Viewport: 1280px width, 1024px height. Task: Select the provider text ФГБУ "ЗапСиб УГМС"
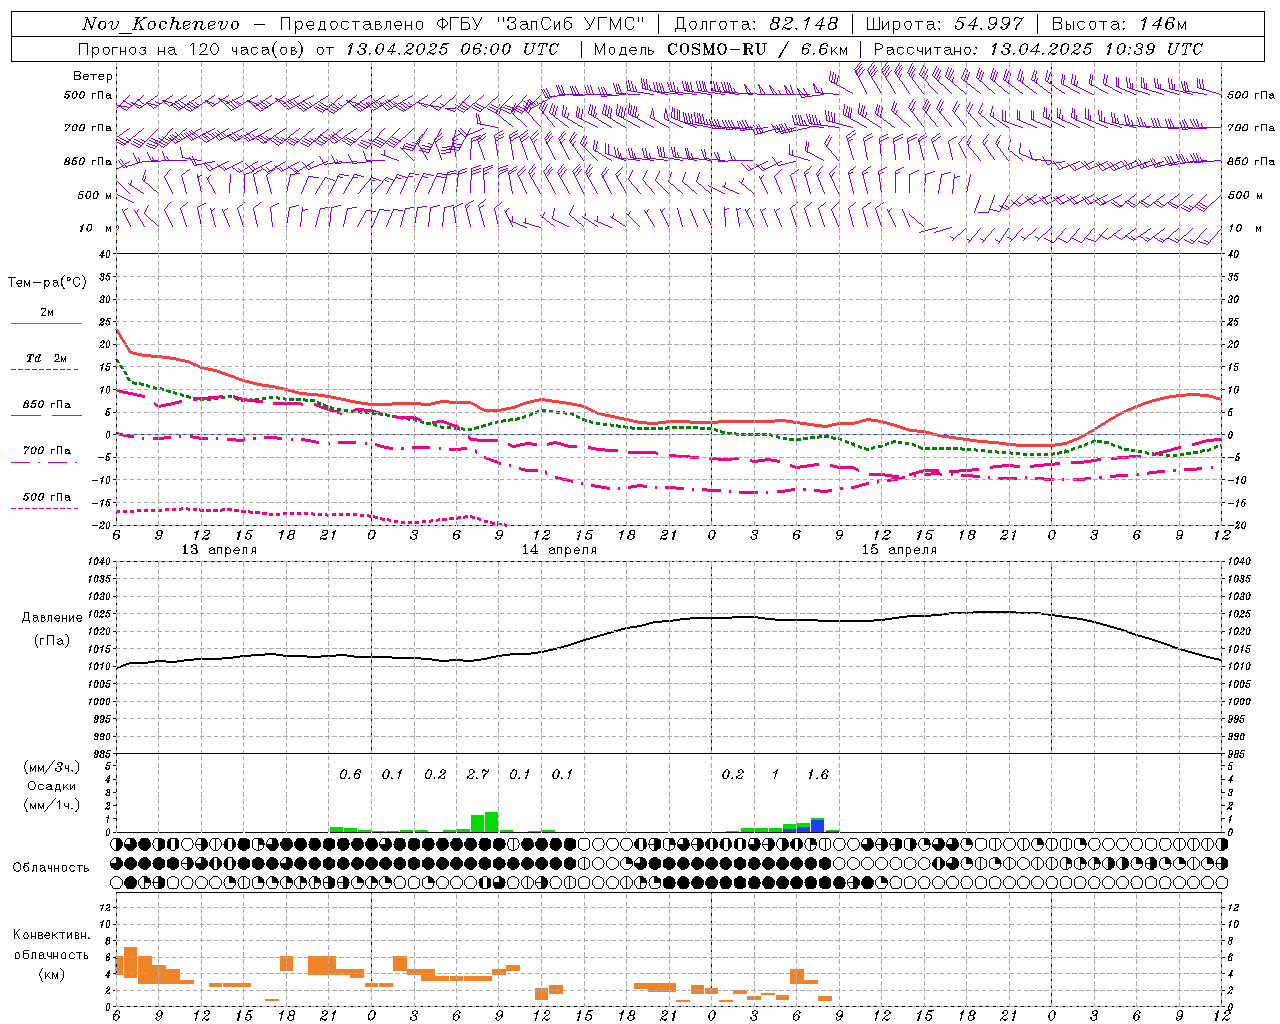click(541, 24)
